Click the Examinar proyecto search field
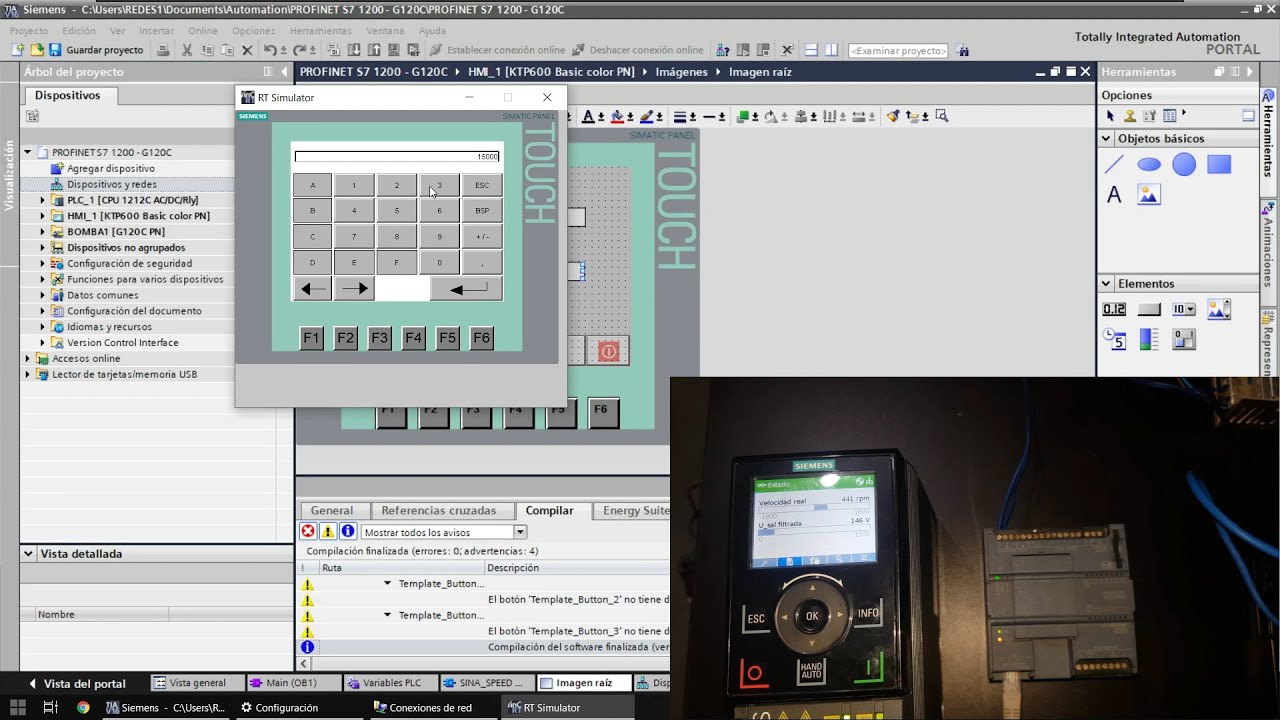The height and width of the screenshot is (720, 1280). pos(898,50)
